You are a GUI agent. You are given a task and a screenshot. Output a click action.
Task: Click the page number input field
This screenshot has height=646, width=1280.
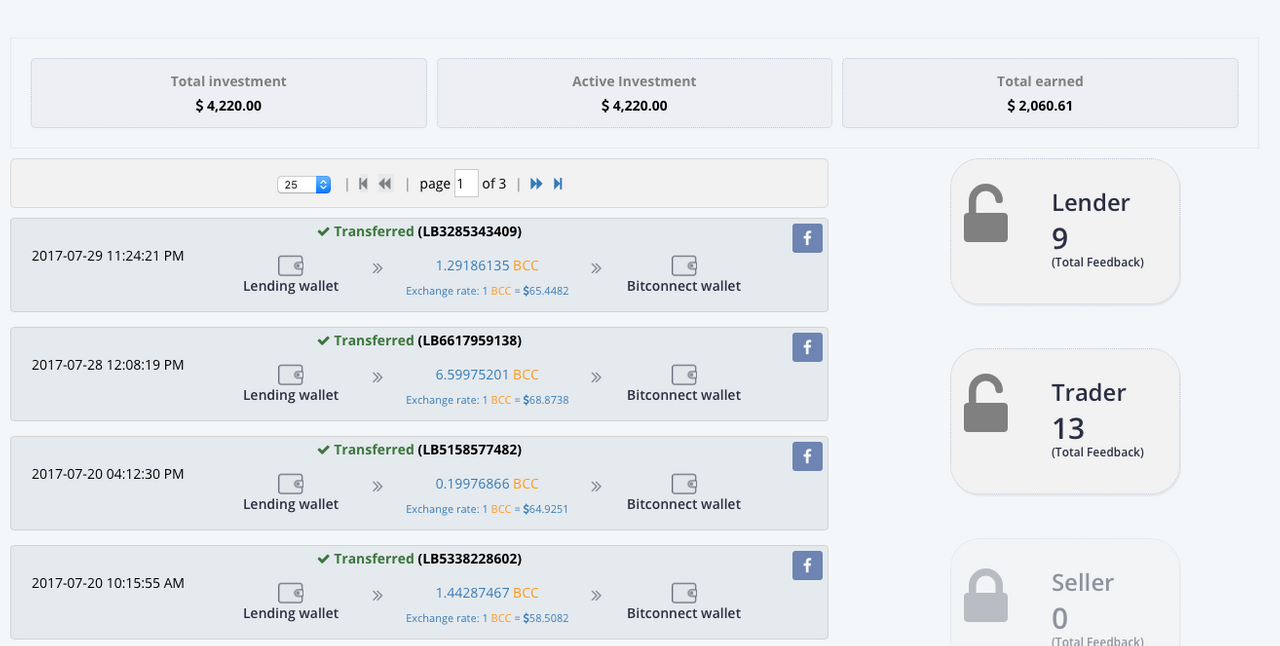(466, 183)
